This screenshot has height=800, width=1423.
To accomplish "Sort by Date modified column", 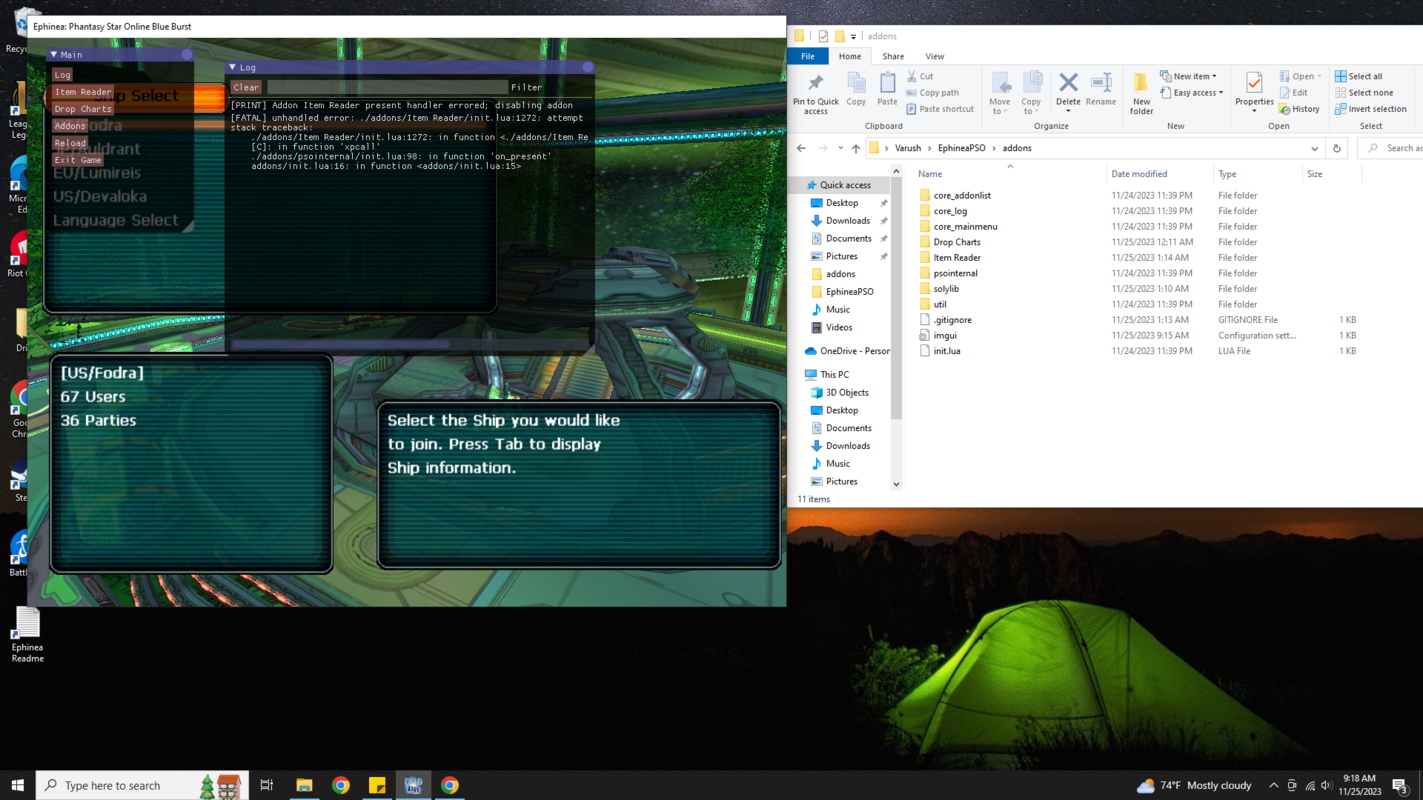I will coord(1139,174).
